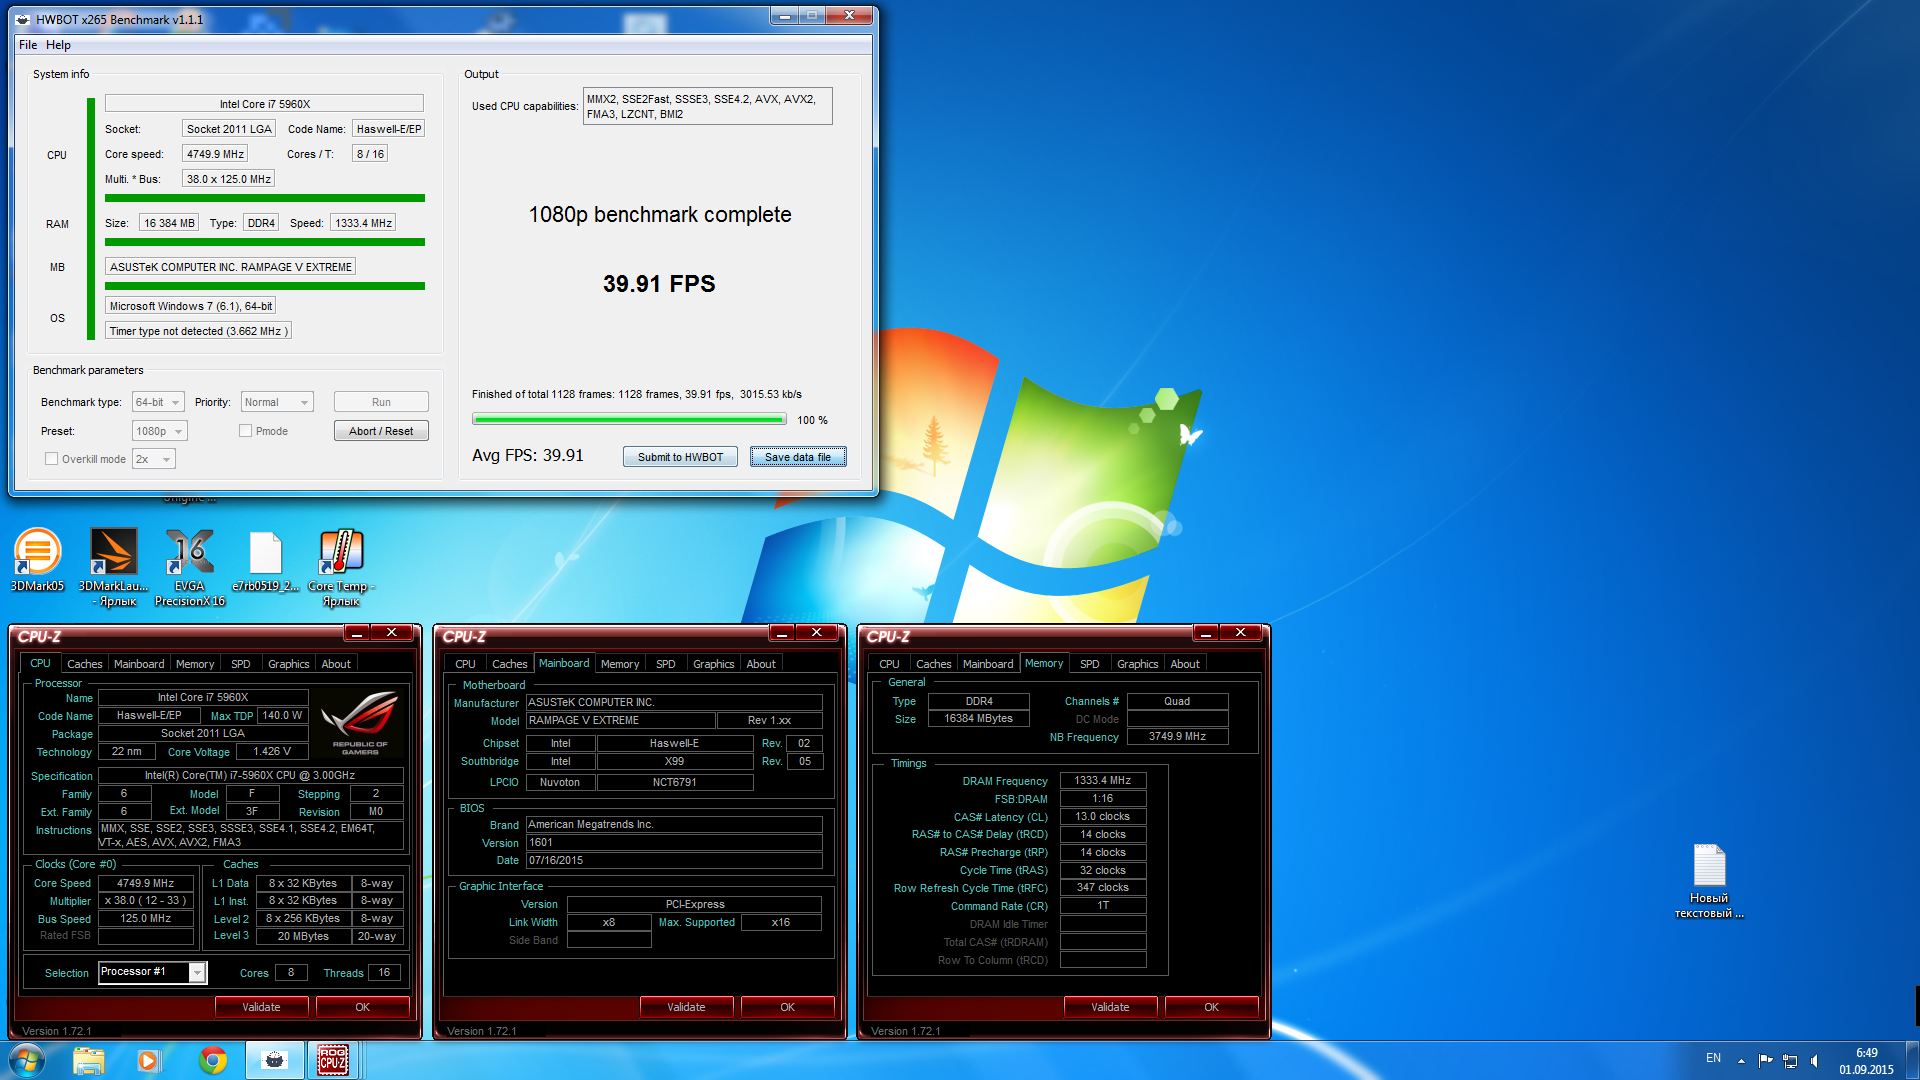Minimize the CPU-Z Mainboard window
This screenshot has height=1080, width=1920.
pos(782,632)
